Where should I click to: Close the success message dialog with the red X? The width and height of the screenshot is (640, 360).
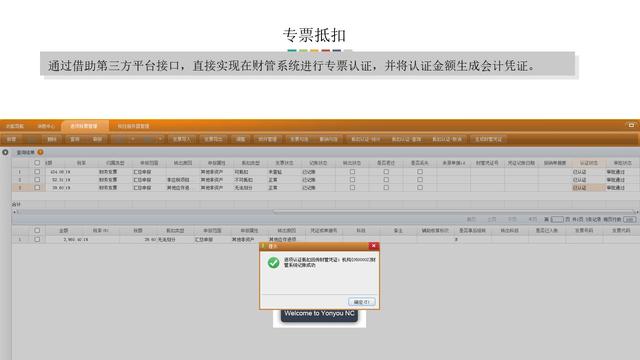pos(373,246)
